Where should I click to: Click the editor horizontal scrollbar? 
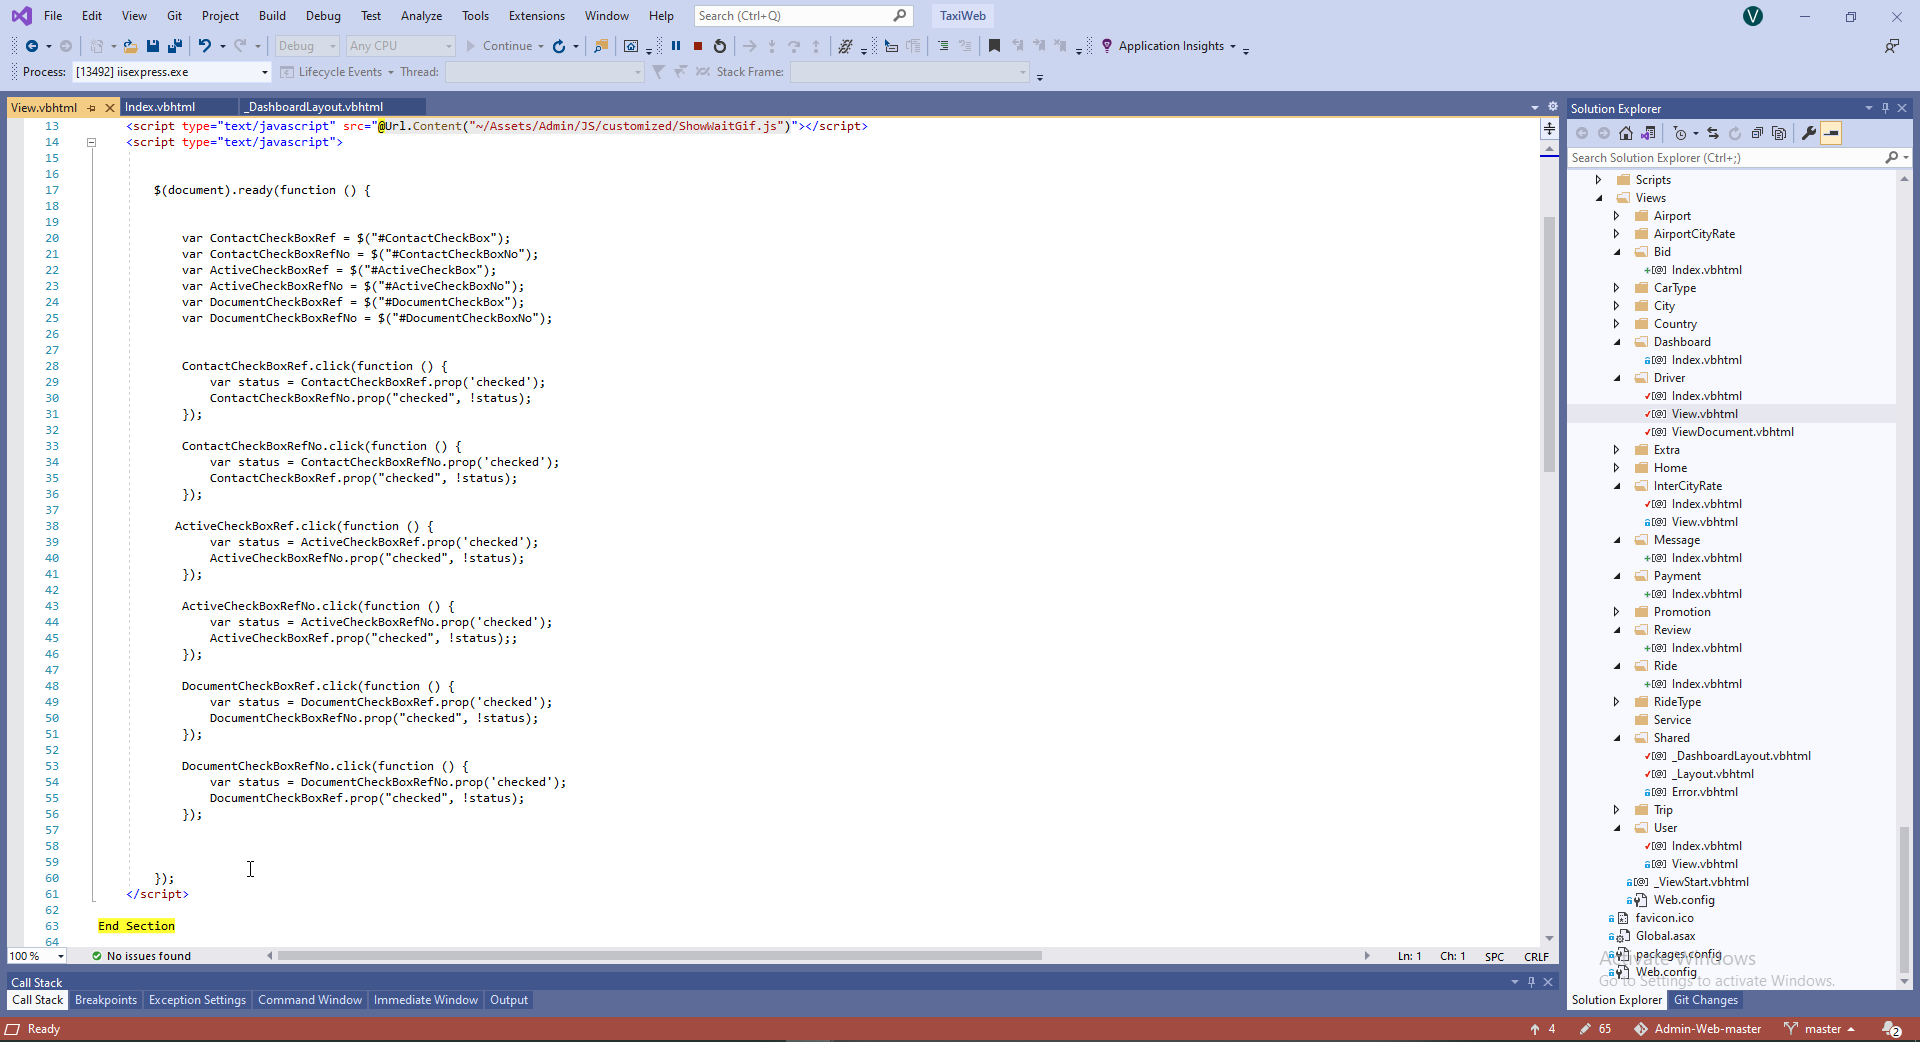tap(660, 956)
